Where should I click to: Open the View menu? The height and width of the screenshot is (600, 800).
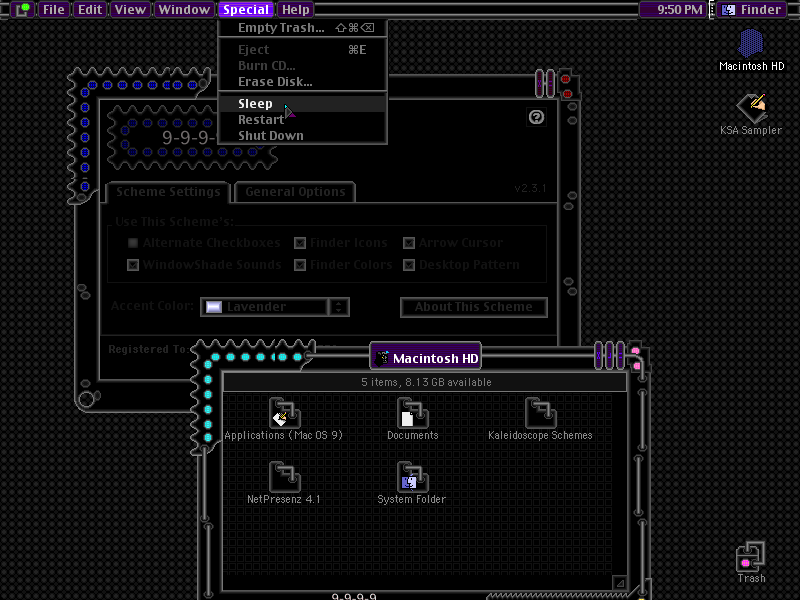coord(130,9)
